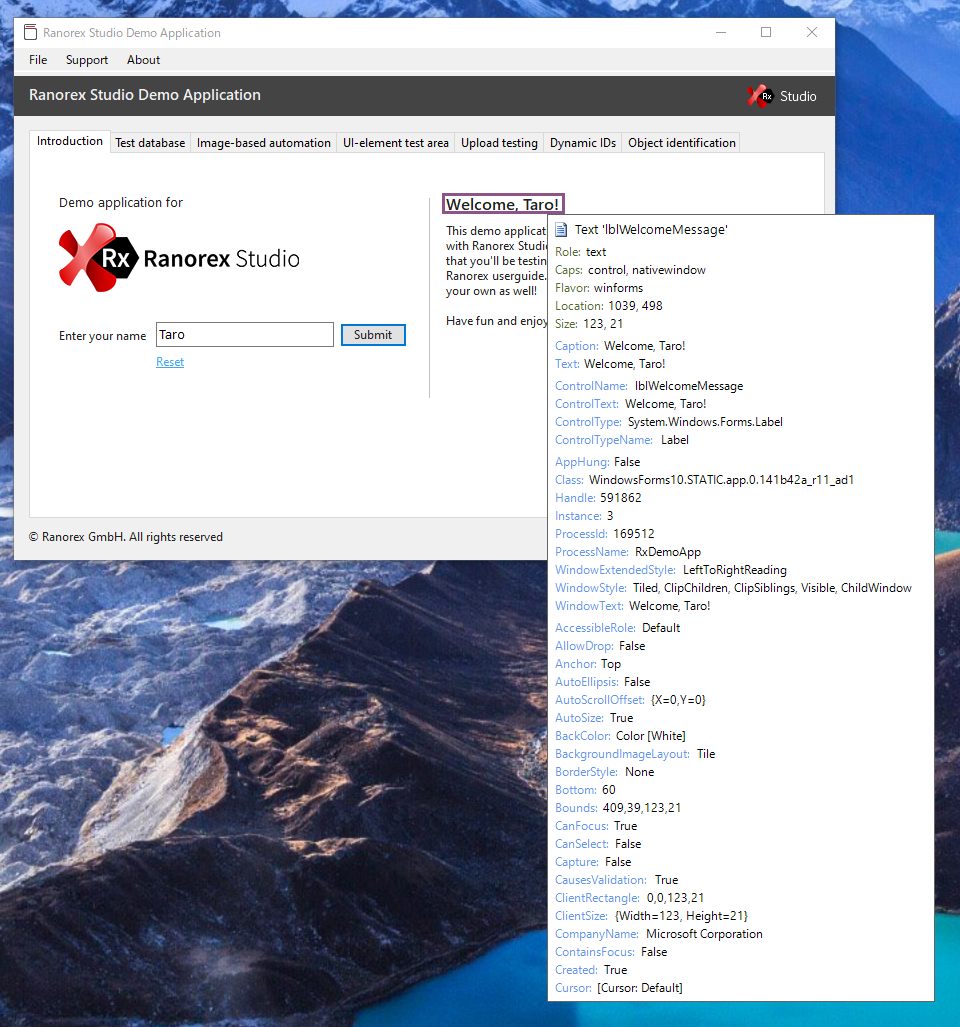Click the 'Bounds: 409,39,123,21' row

[618, 808]
